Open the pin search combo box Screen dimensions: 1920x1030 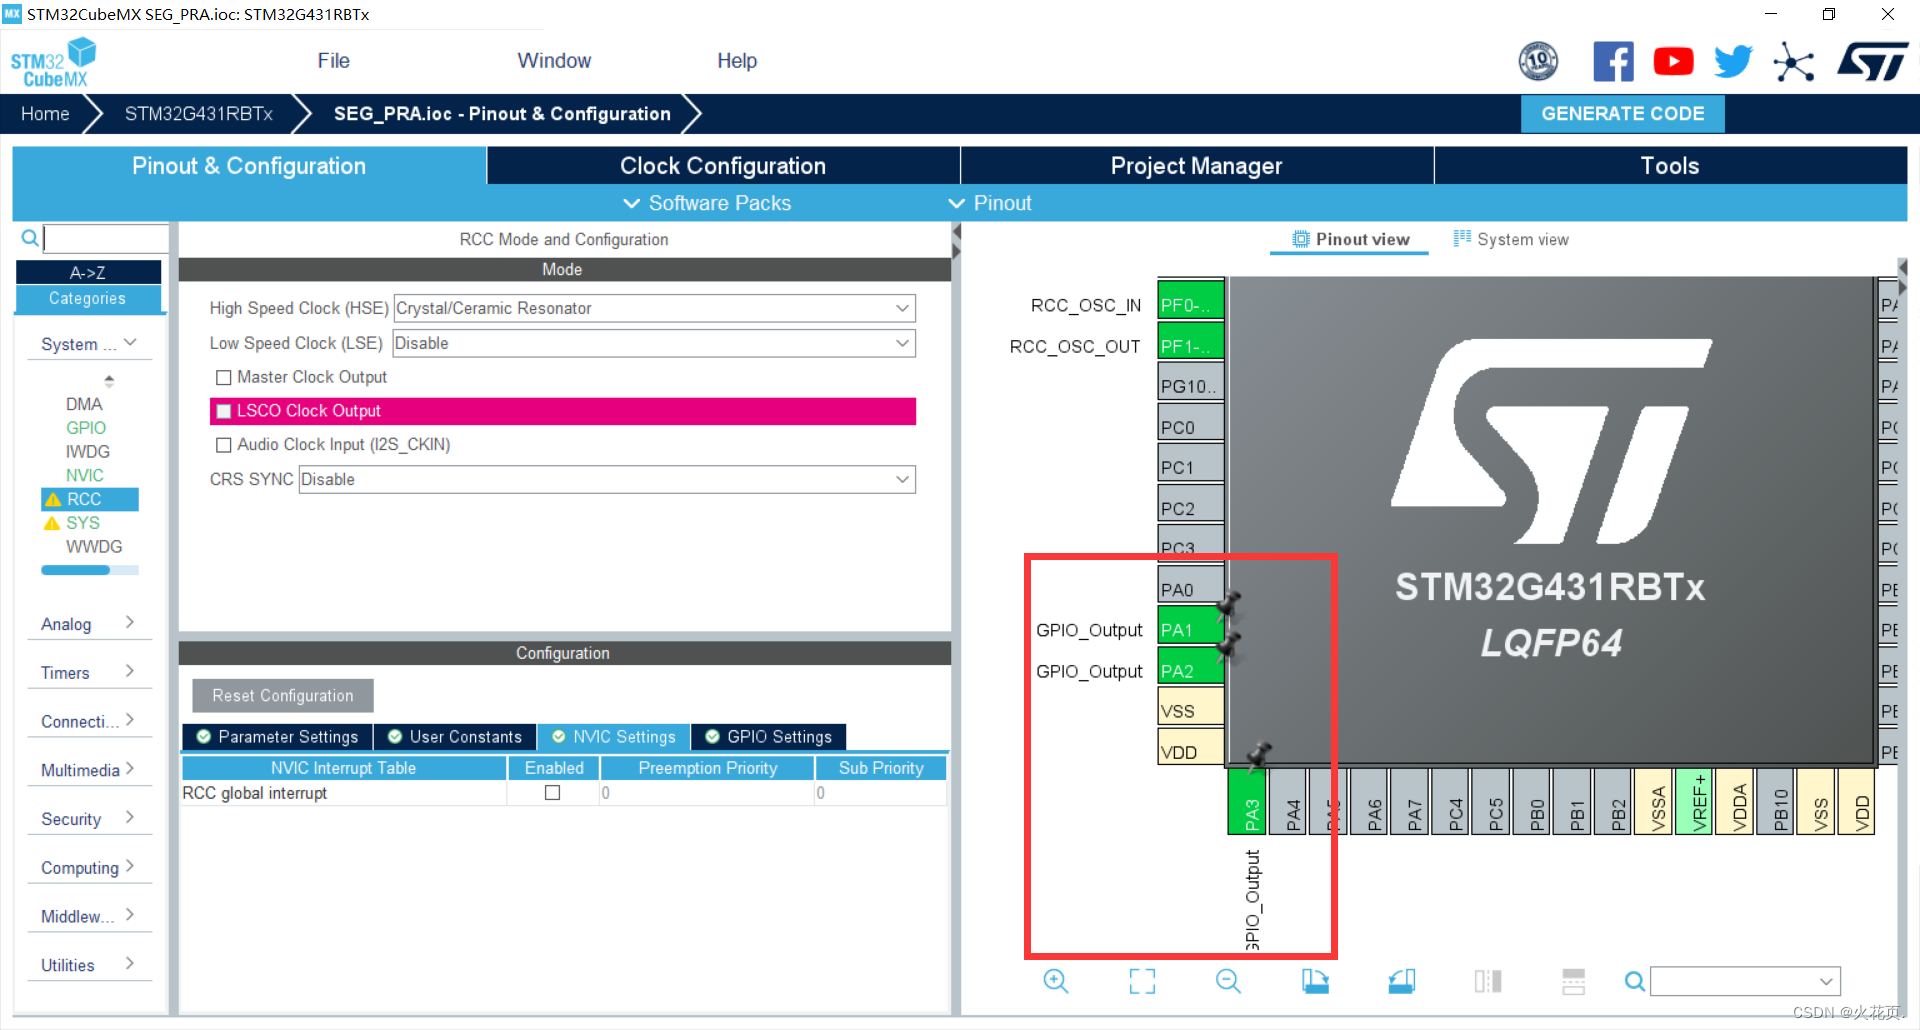[1745, 981]
